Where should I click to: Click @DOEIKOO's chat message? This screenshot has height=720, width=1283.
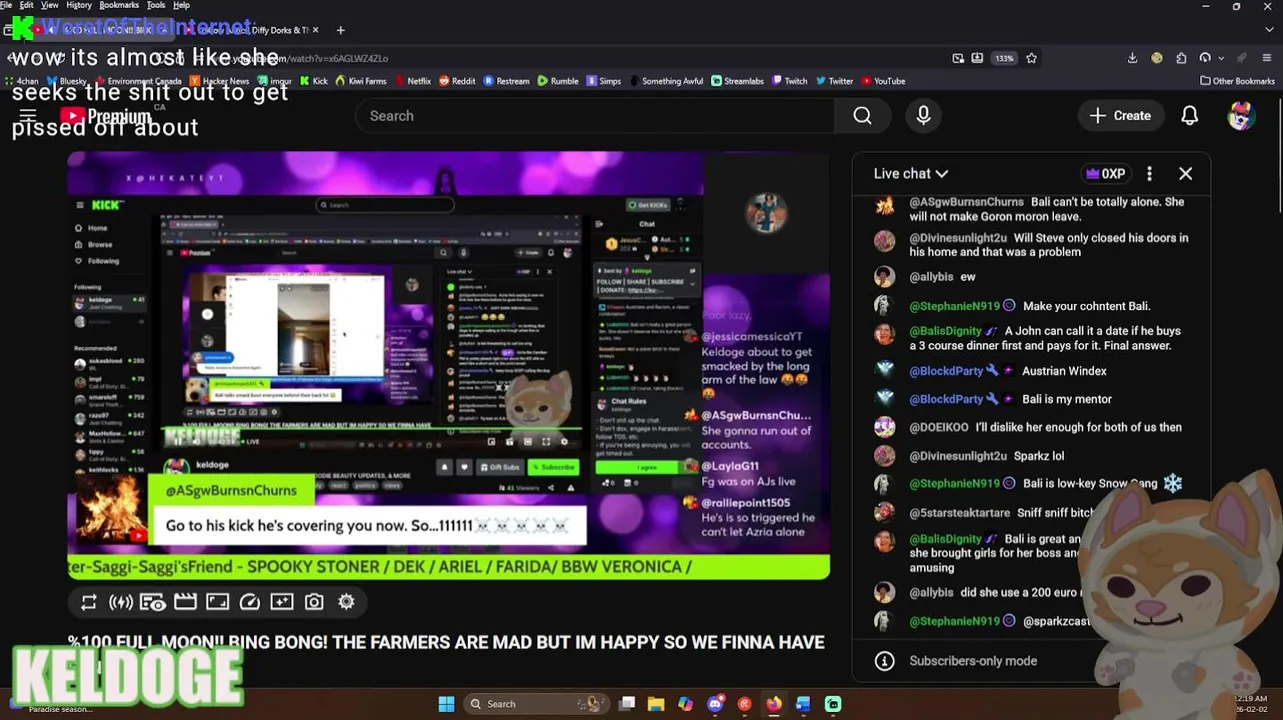click(1030, 427)
